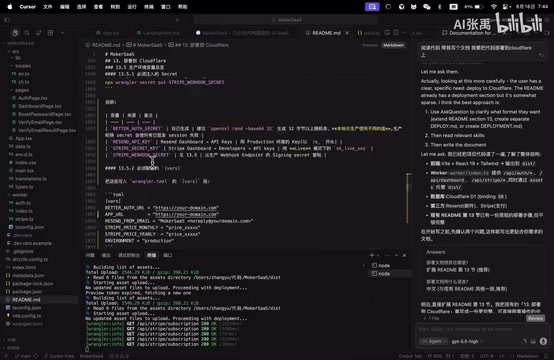Click the editor vertical scrollbar
The height and width of the screenshot is (360, 554).
coord(409,198)
